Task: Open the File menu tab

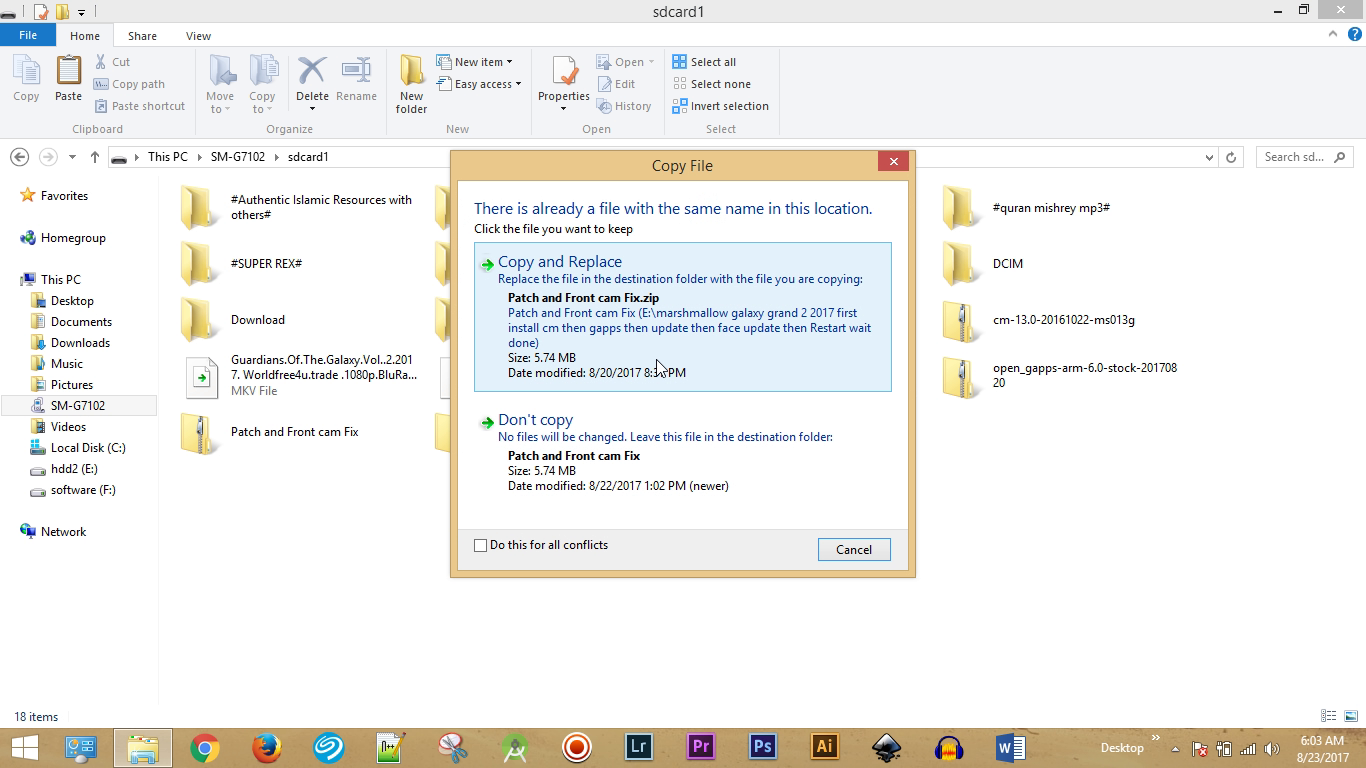Action: click(28, 35)
